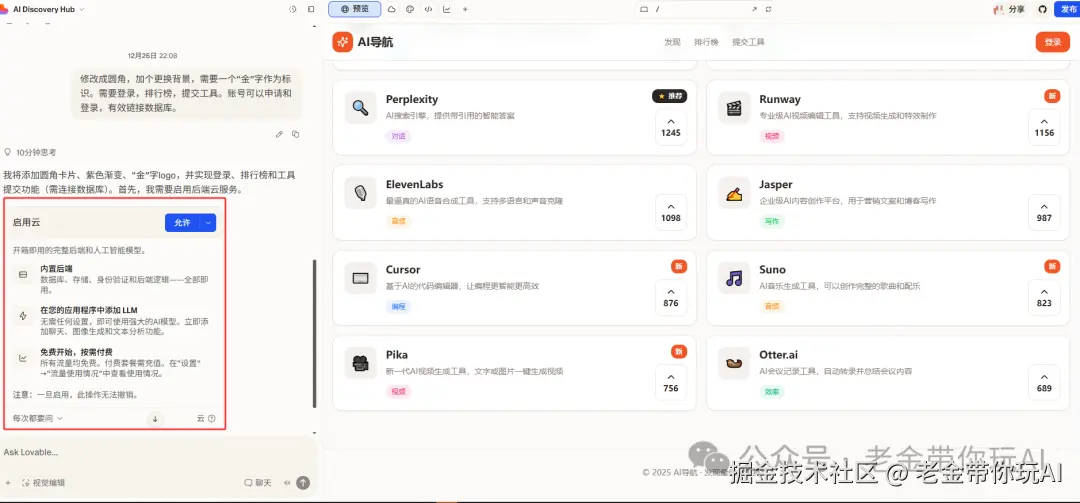Click the plus attach icon in chat box

click(x=8, y=483)
